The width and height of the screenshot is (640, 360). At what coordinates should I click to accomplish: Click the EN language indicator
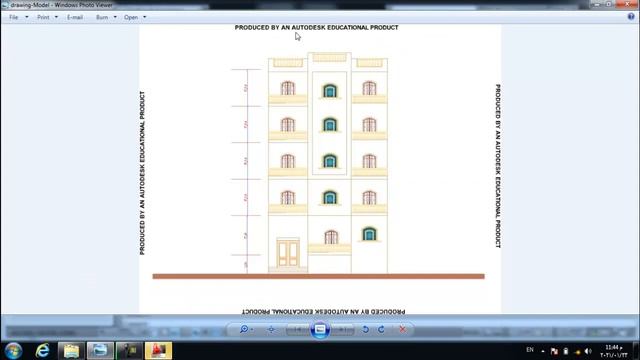click(x=530, y=350)
